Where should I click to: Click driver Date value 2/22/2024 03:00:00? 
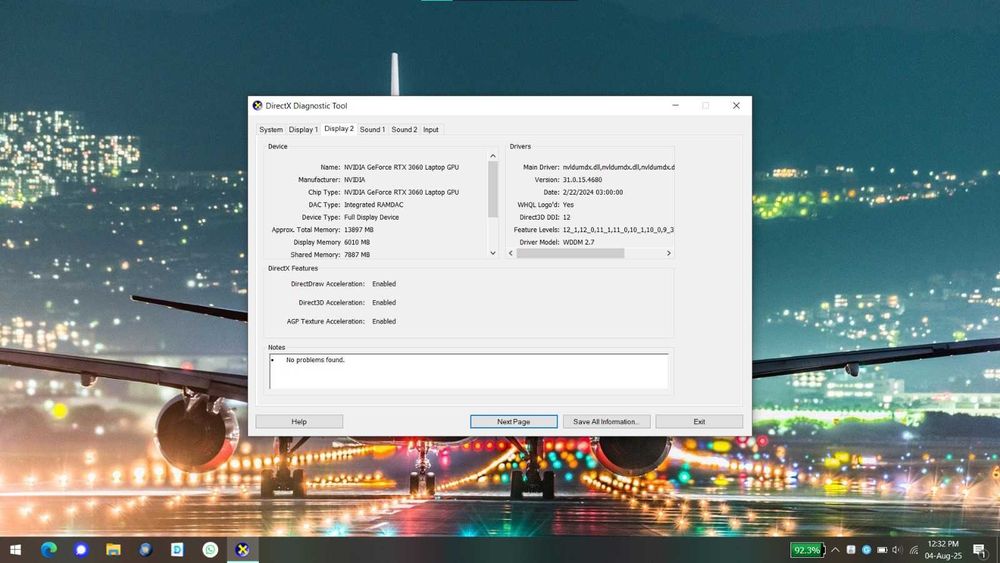pyautogui.click(x=592, y=192)
